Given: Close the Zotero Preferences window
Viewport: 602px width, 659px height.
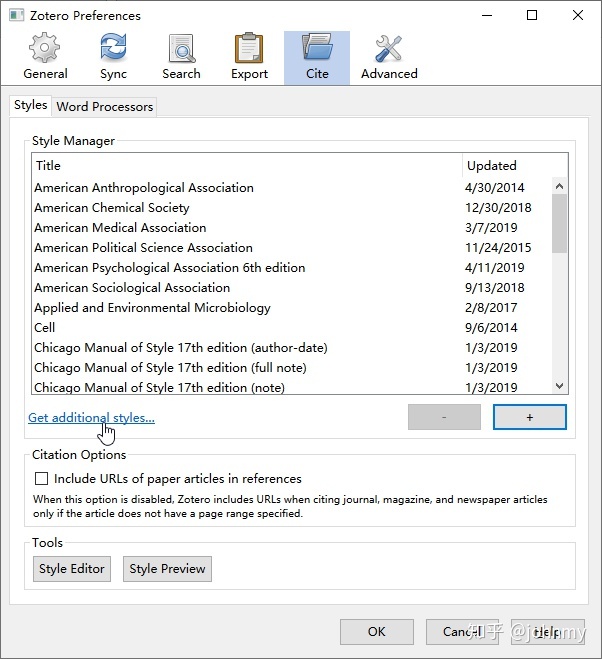Looking at the screenshot, I should [578, 15].
